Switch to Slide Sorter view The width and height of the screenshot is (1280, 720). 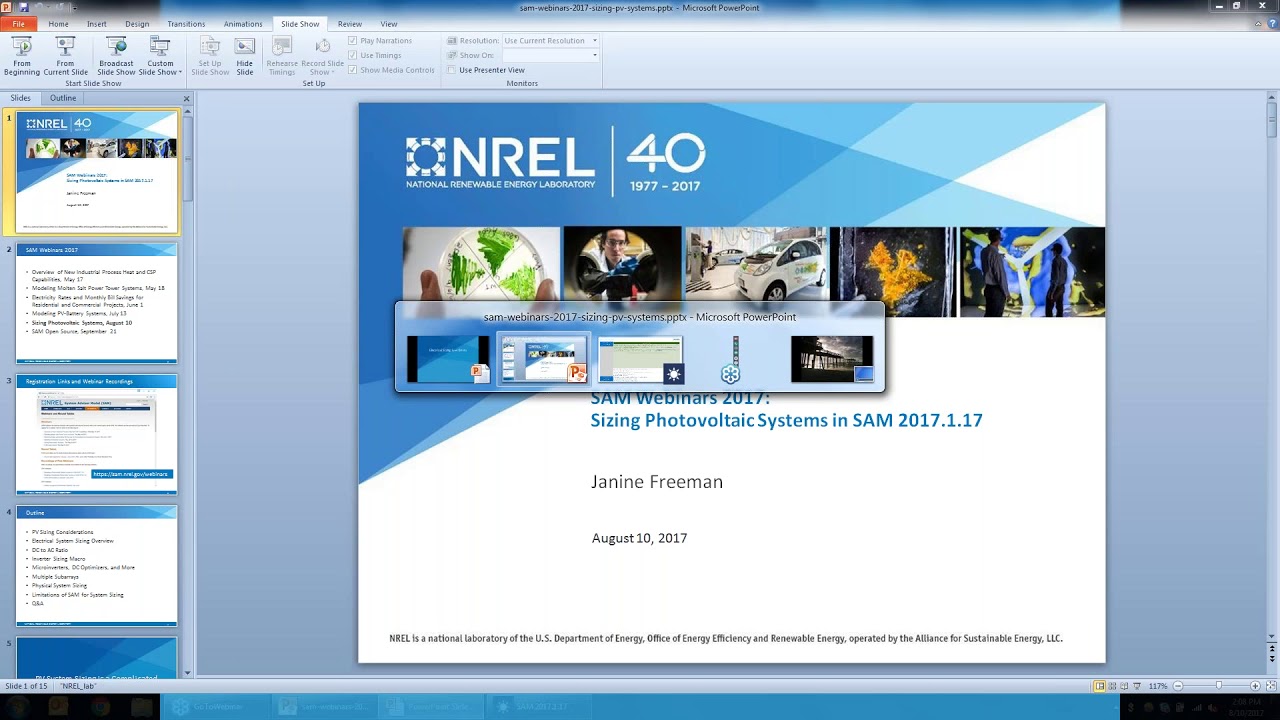[1112, 686]
